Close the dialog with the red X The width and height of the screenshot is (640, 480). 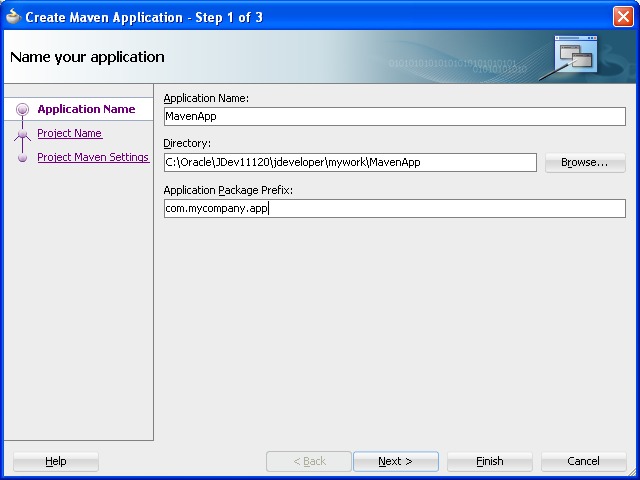(623, 17)
